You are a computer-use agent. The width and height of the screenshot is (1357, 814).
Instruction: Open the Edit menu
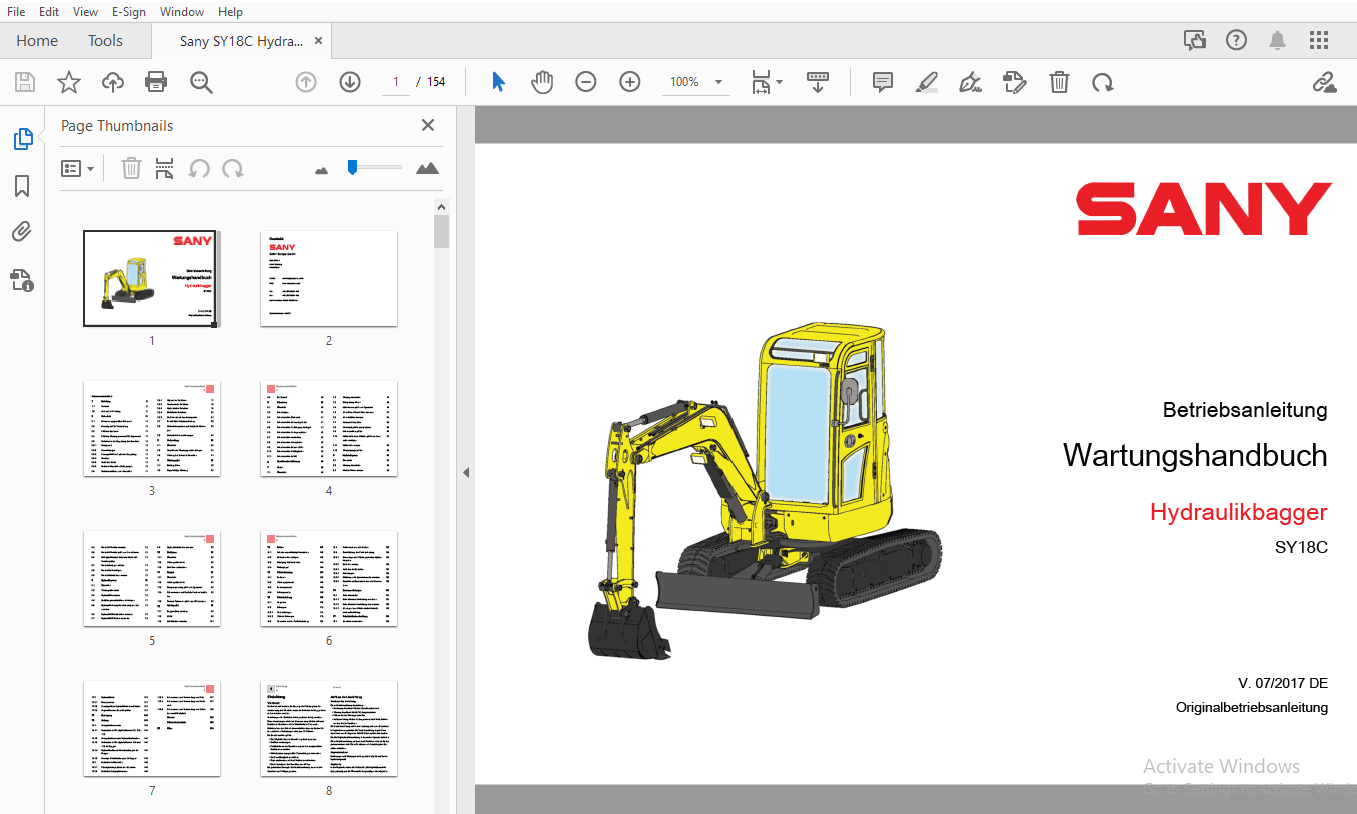(x=49, y=12)
